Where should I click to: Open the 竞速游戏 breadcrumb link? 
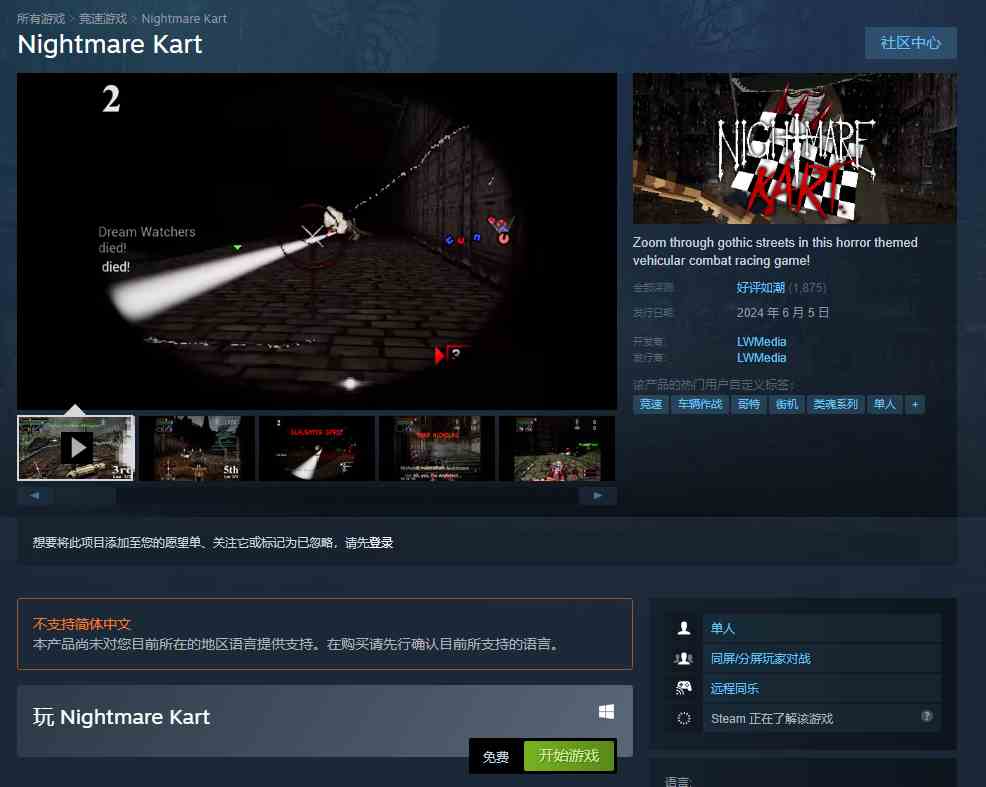point(103,19)
